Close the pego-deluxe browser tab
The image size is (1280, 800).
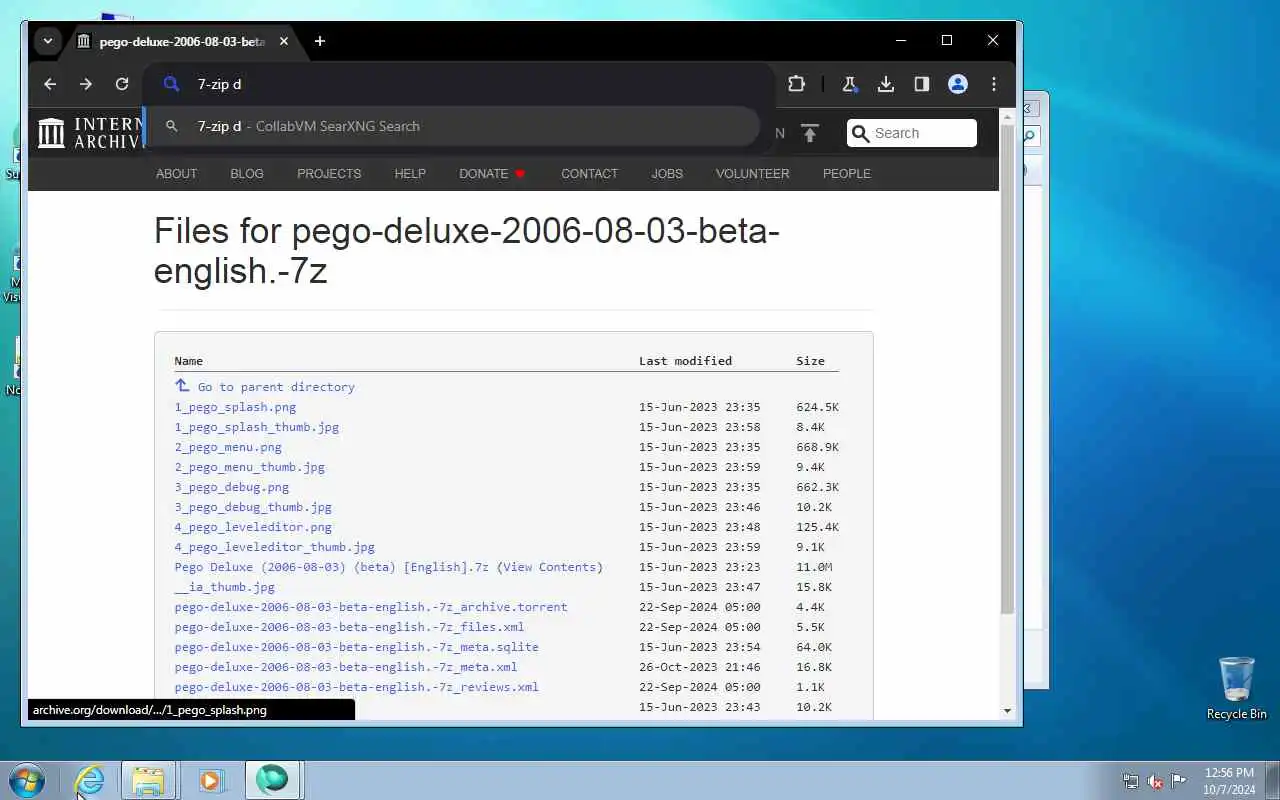point(284,41)
